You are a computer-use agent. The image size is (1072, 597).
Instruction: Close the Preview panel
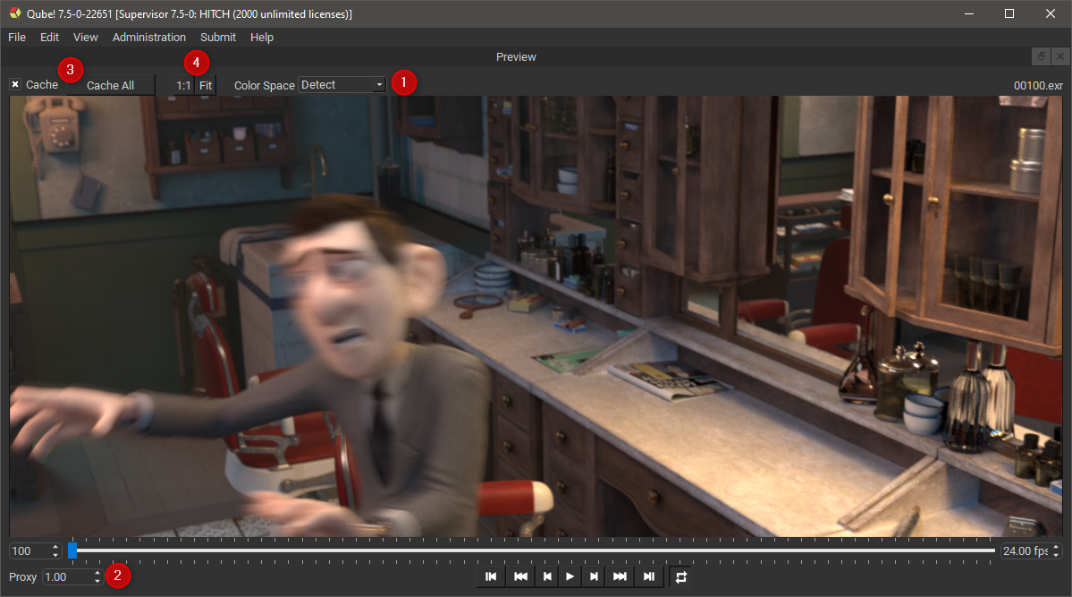coord(1060,57)
